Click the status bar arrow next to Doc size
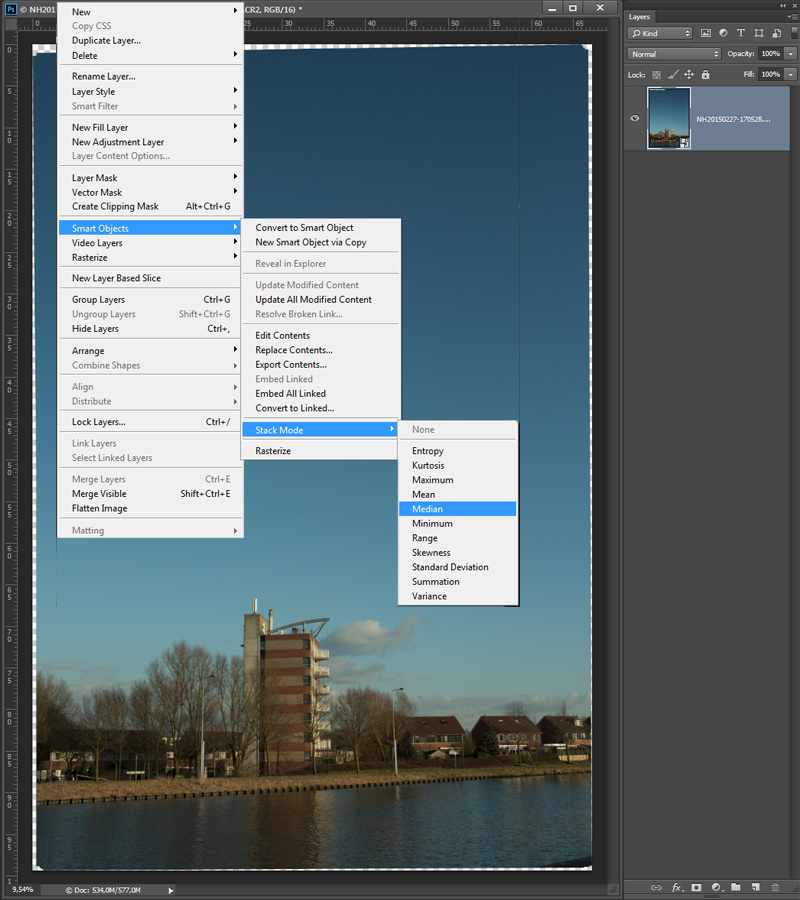 pos(170,890)
